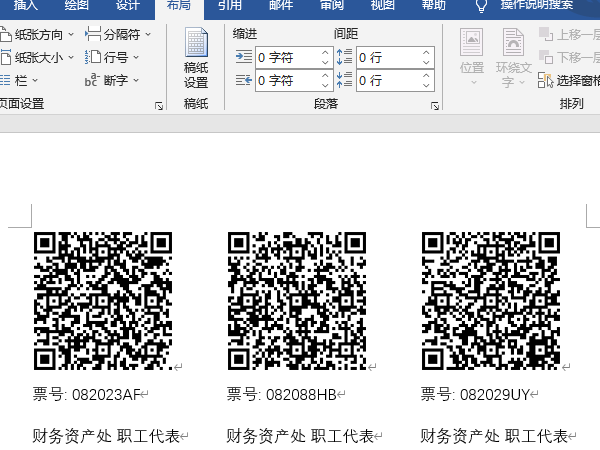The height and width of the screenshot is (450, 600).
Task: Decrease the spacing before value
Action: tap(426, 62)
